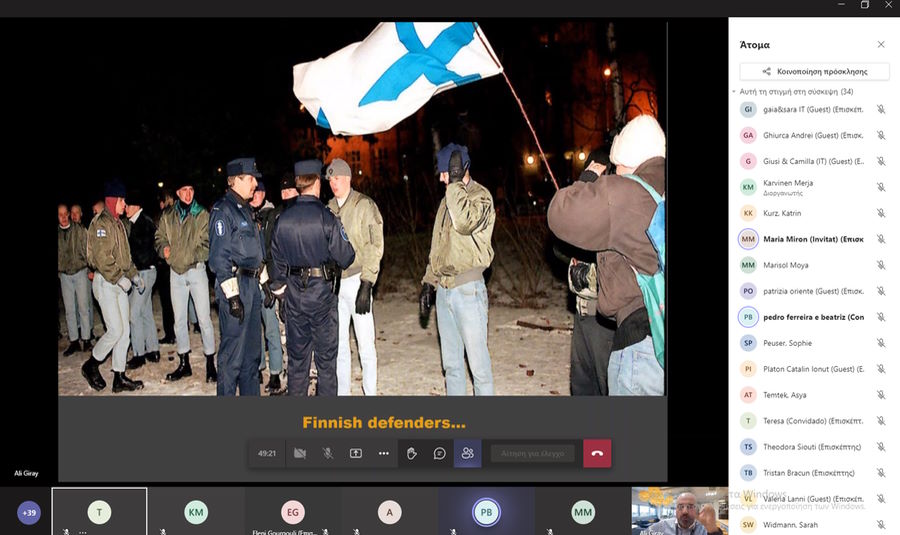Screen dimensions: 900x535
Task: Open the share screen tray
Action: tap(355, 453)
